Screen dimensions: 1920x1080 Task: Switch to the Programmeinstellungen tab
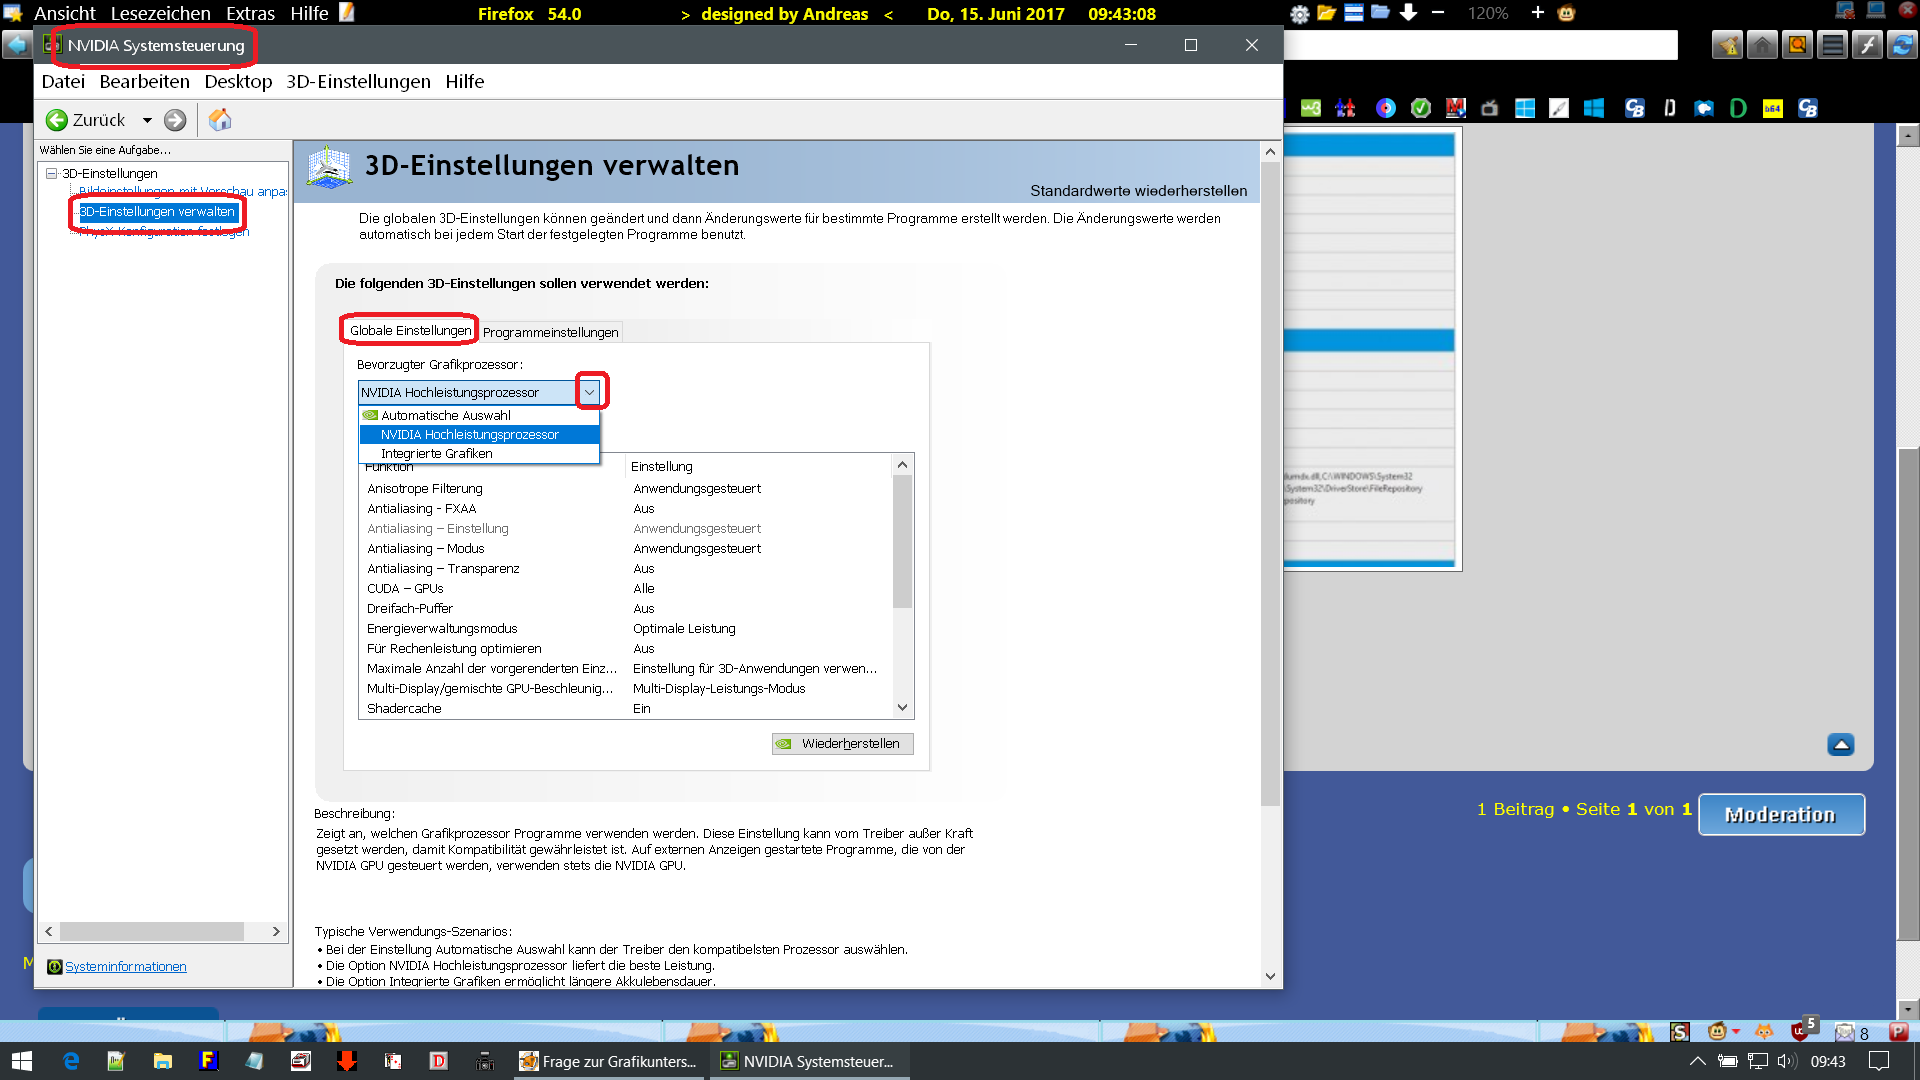550,332
